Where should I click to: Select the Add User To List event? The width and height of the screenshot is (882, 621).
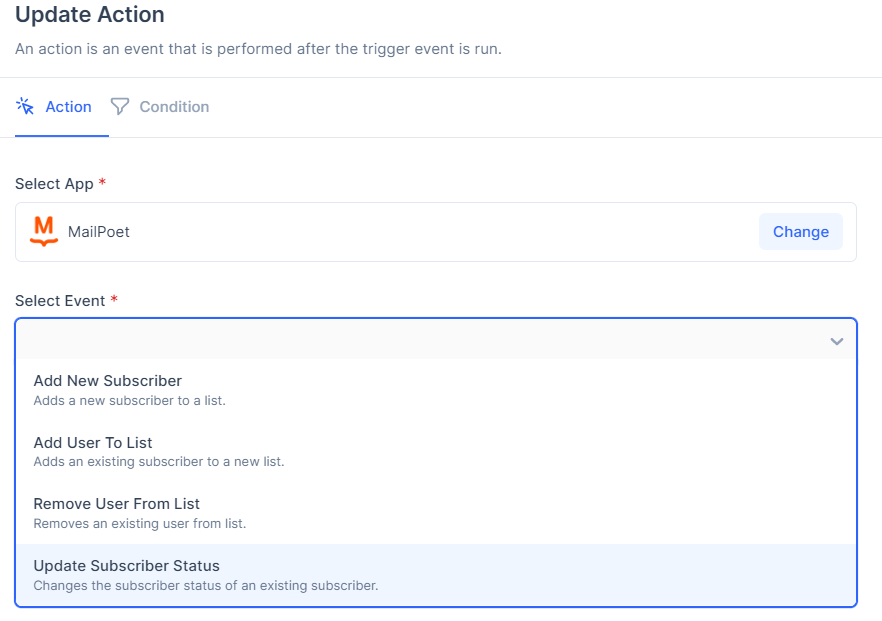coord(93,443)
